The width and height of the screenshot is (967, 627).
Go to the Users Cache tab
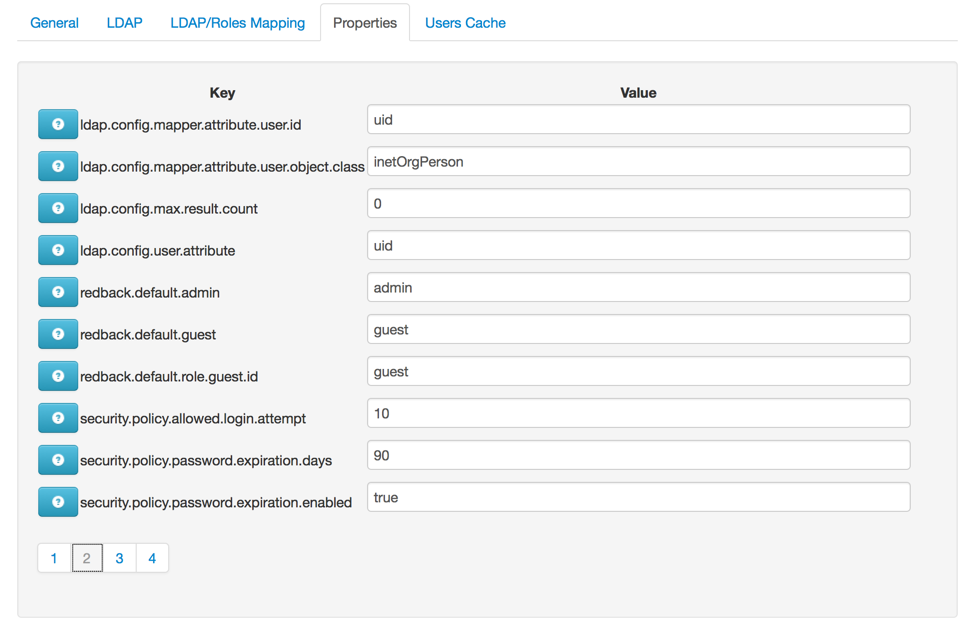click(x=465, y=23)
